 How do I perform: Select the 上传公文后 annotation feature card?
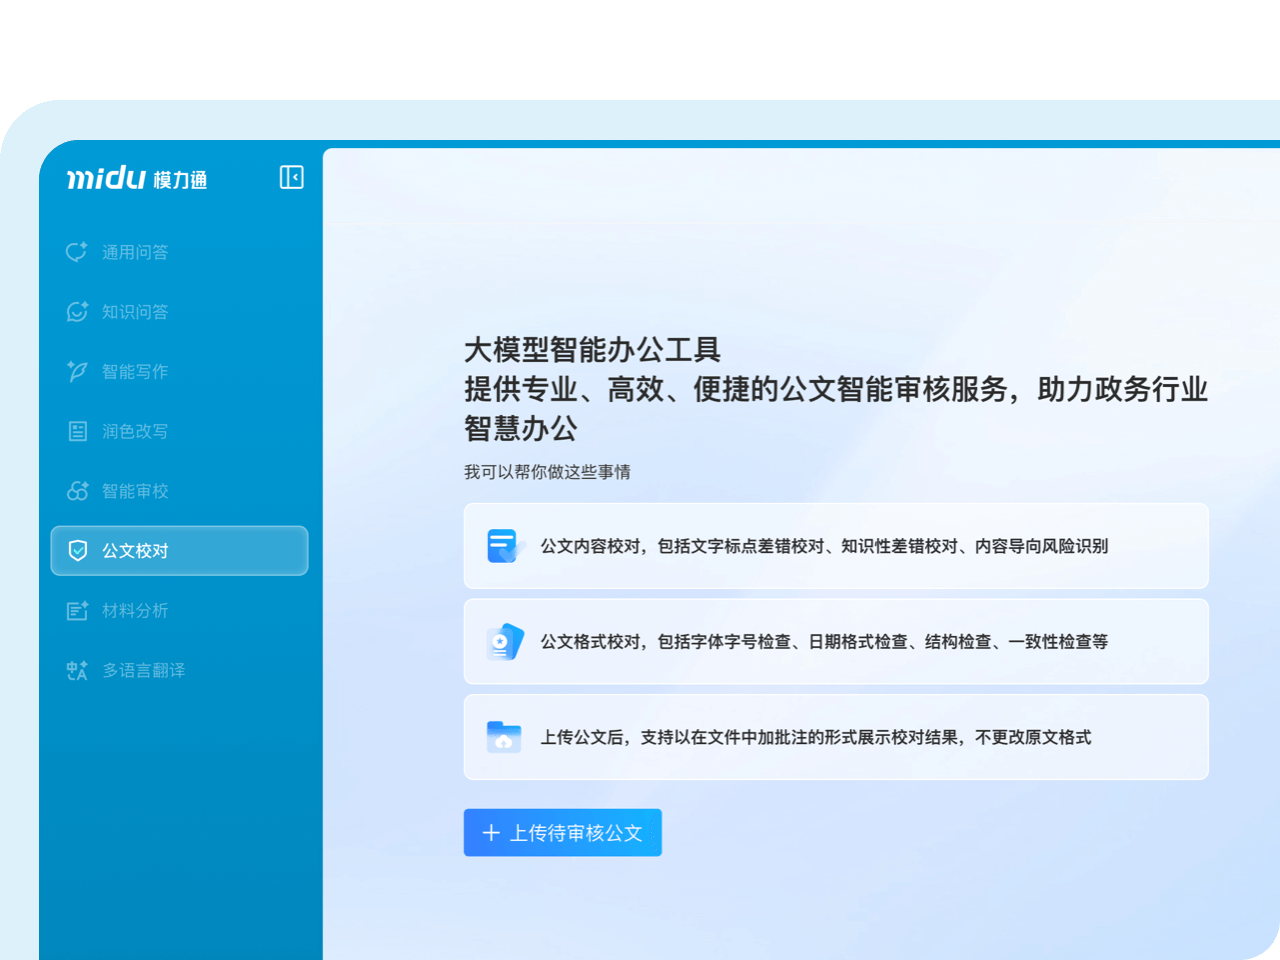coord(836,737)
